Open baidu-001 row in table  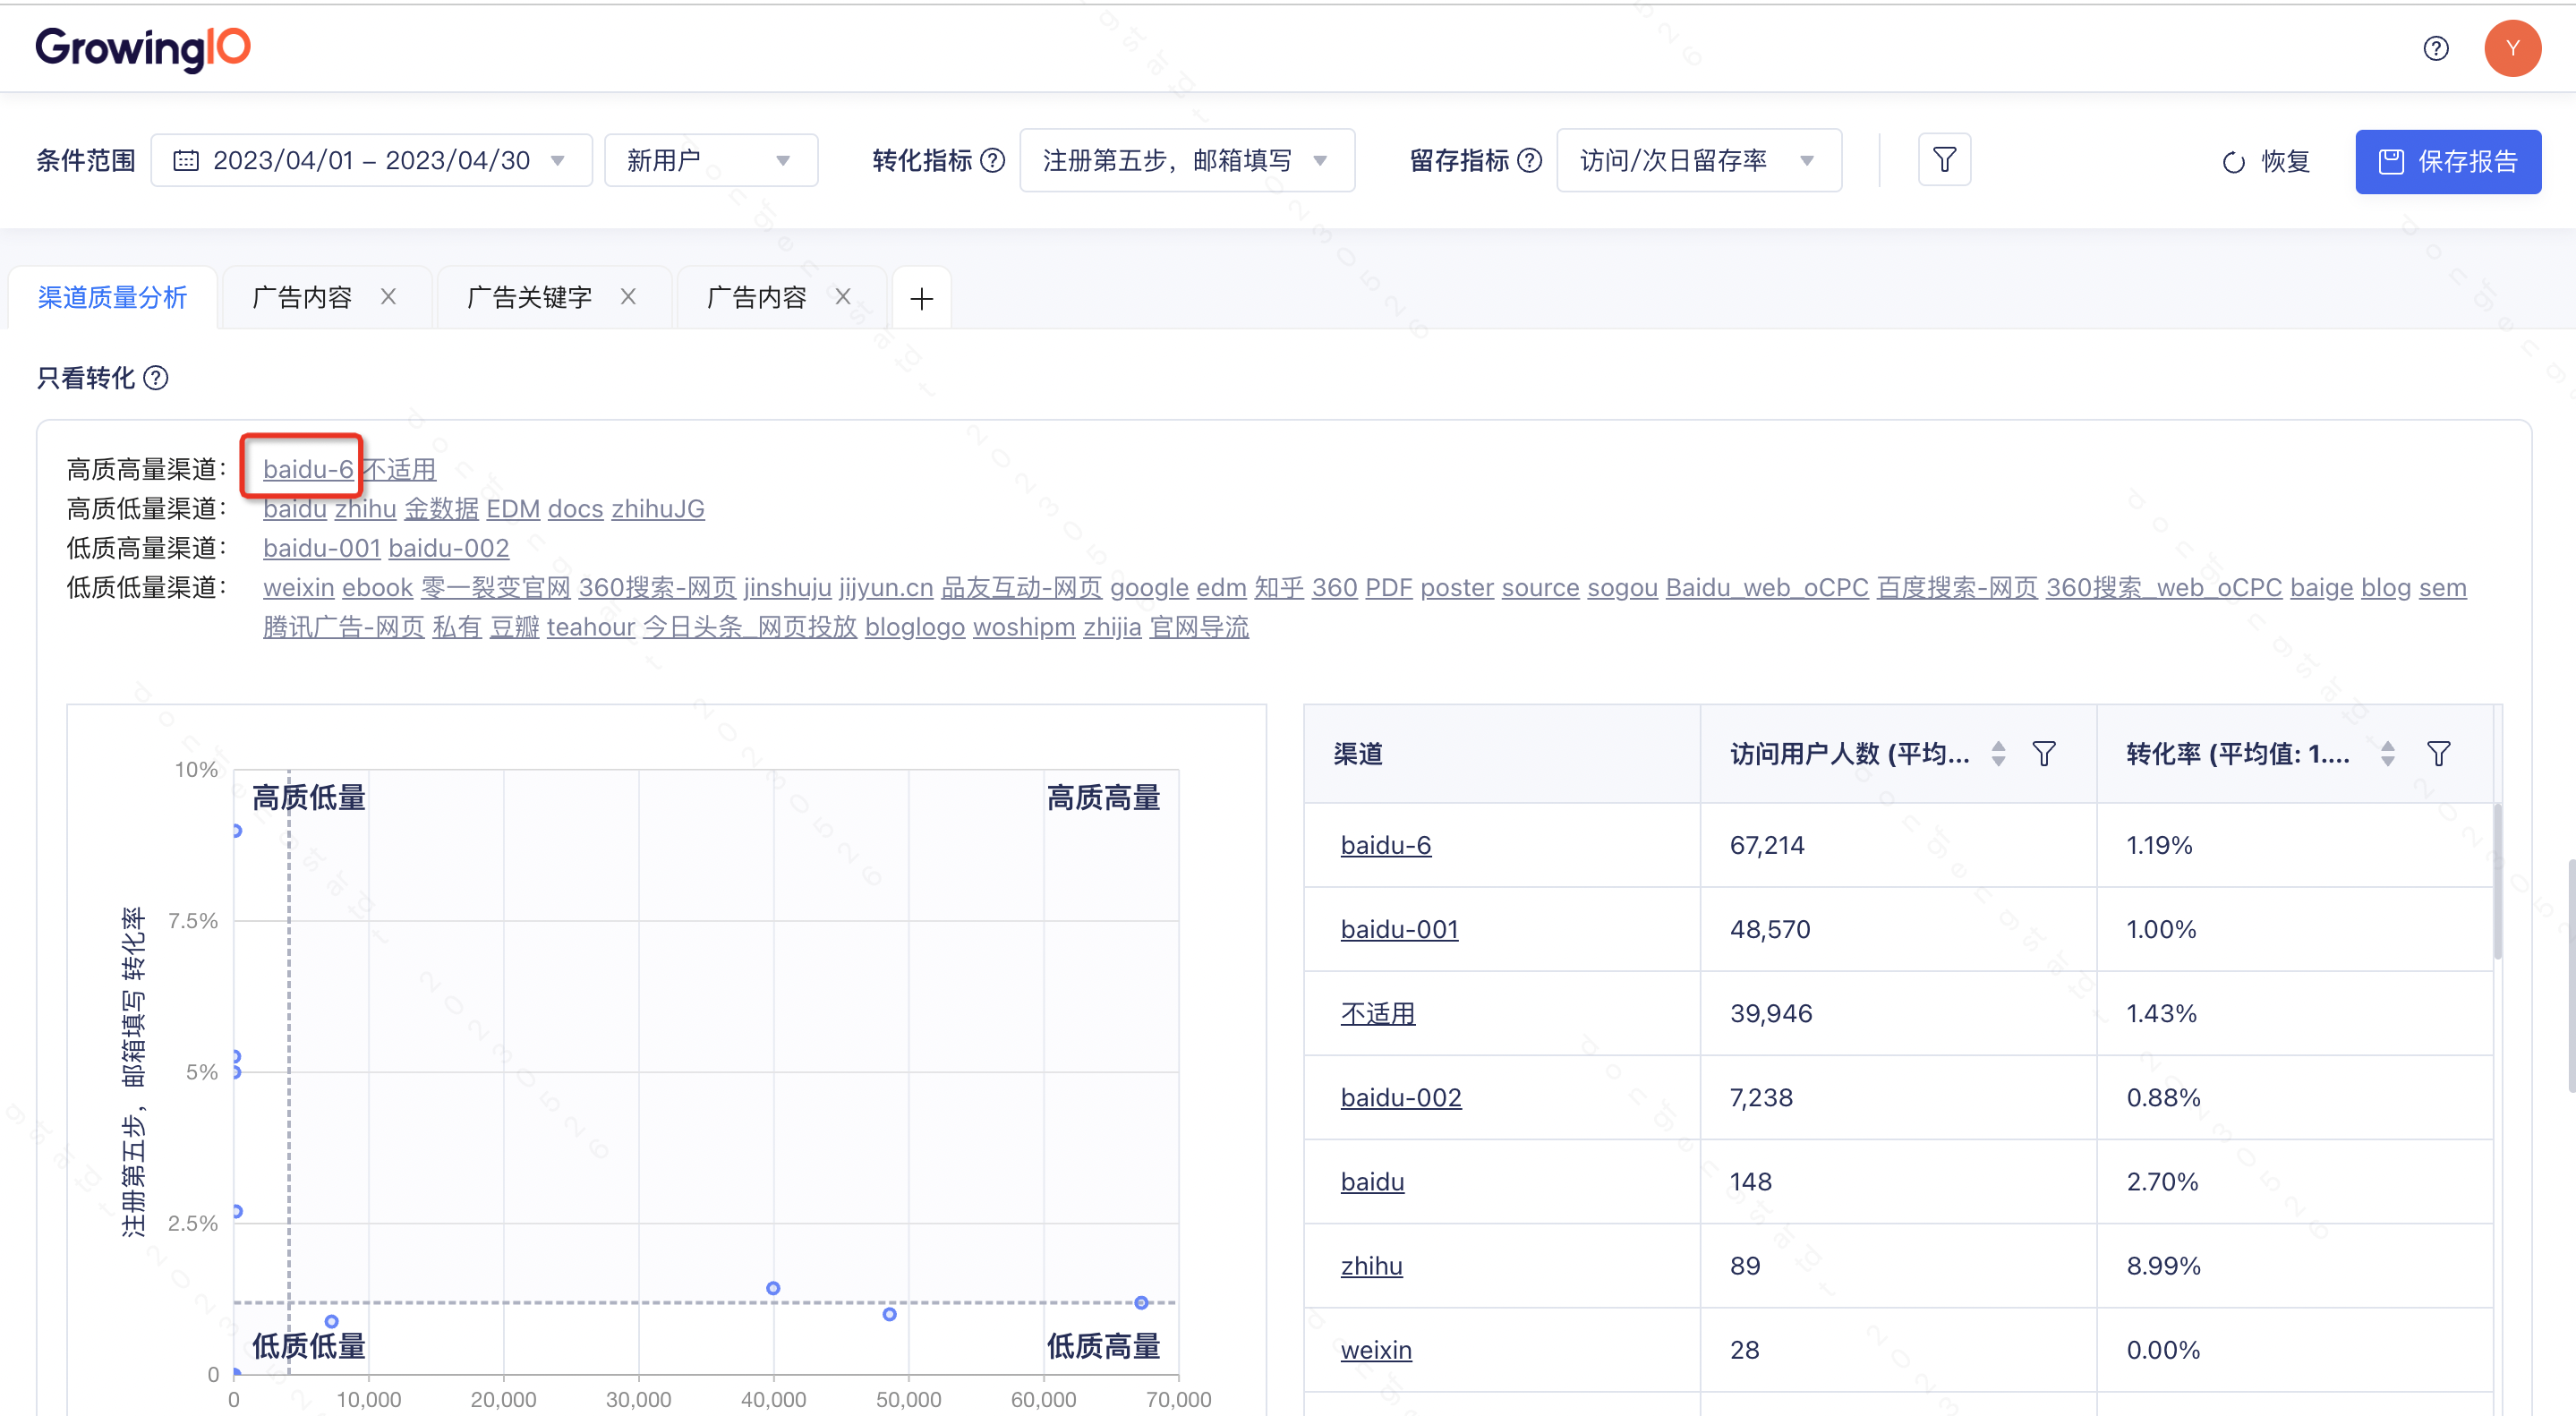click(x=1399, y=929)
